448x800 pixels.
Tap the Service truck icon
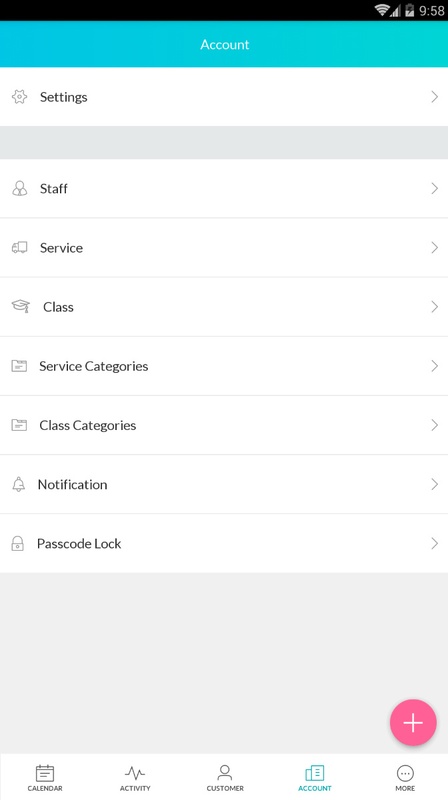pos(19,247)
